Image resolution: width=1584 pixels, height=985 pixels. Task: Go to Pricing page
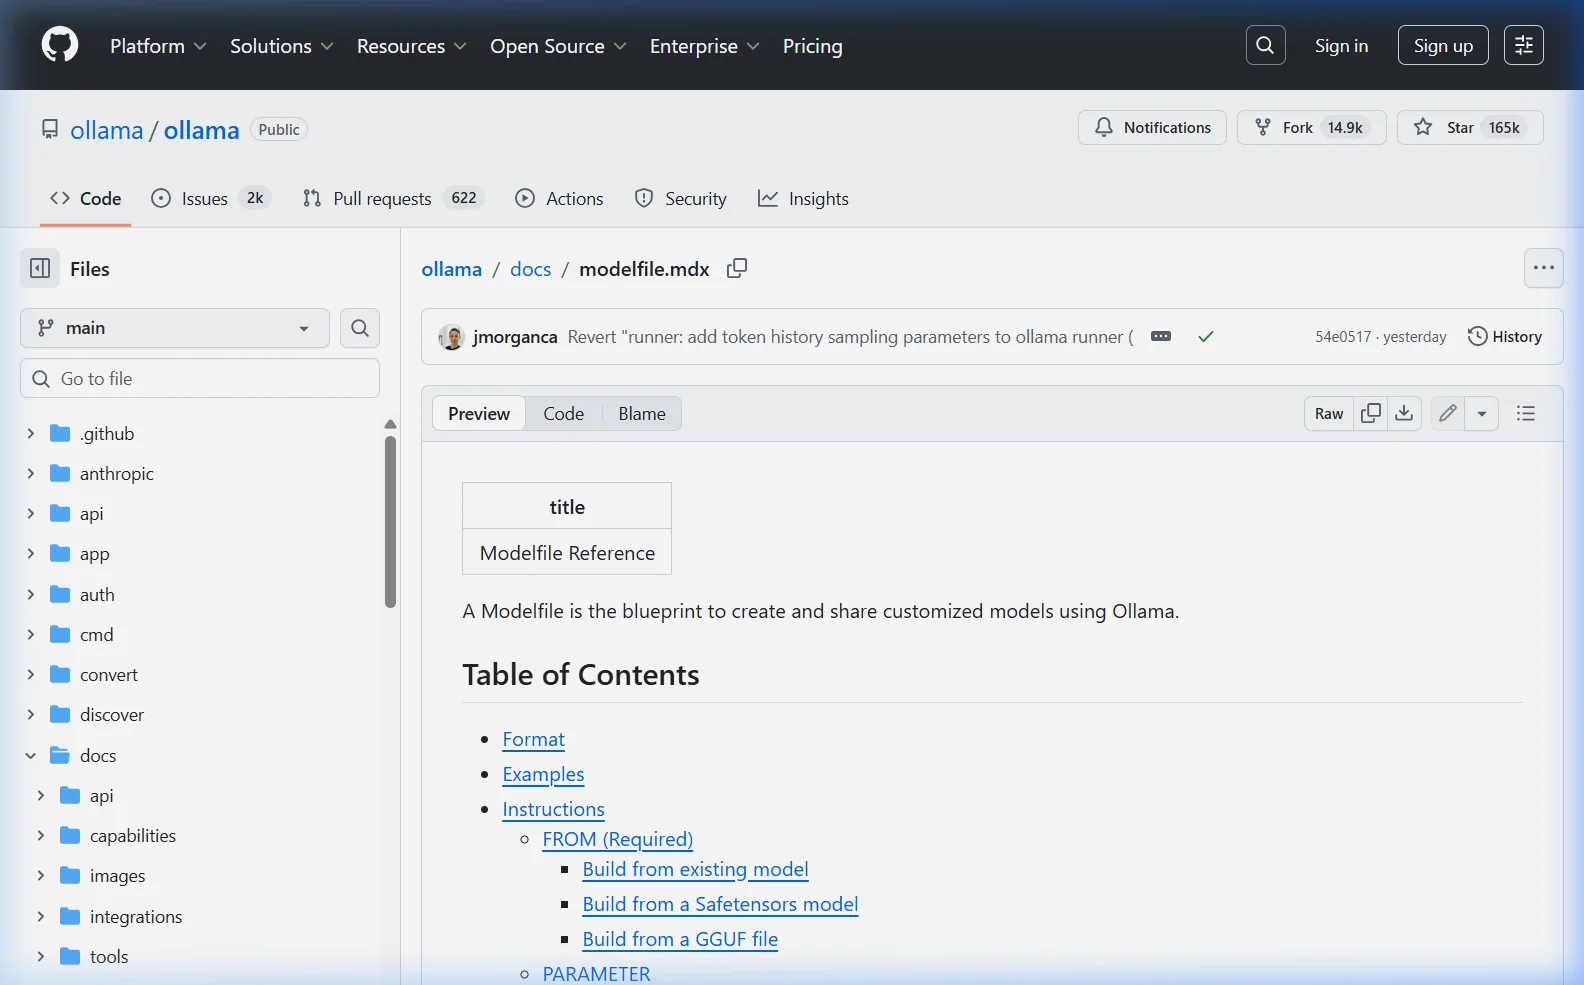pos(812,46)
